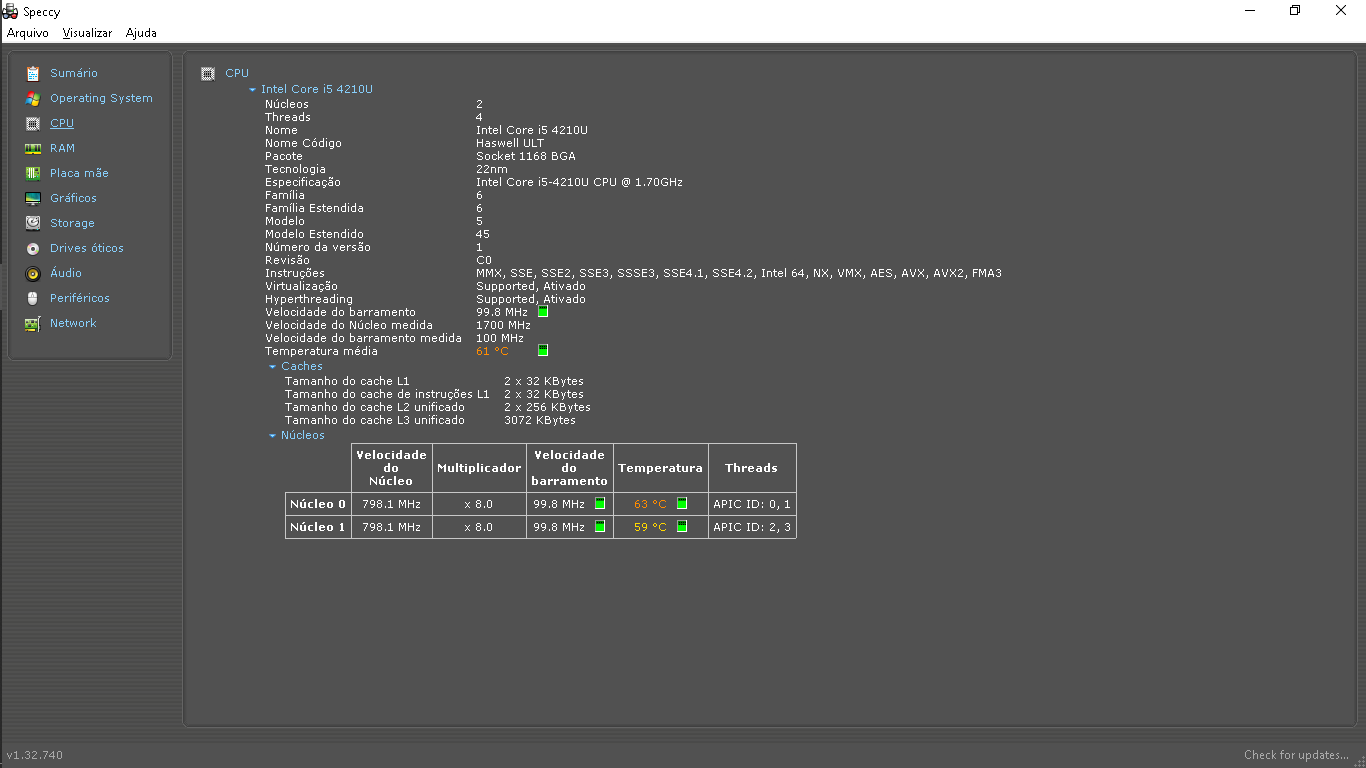This screenshot has height=768, width=1366.
Task: Click the Velocidade do Núcleo column header
Action: click(391, 468)
